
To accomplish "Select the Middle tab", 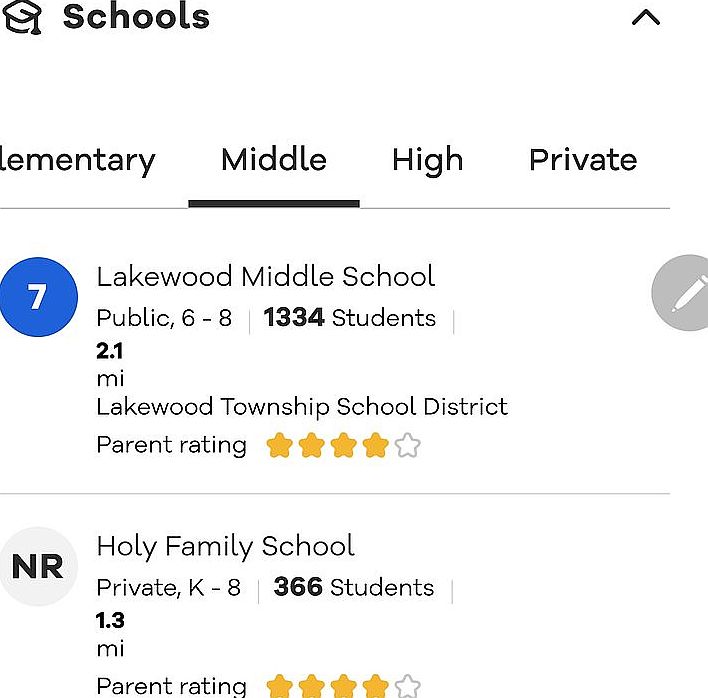I will [274, 159].
